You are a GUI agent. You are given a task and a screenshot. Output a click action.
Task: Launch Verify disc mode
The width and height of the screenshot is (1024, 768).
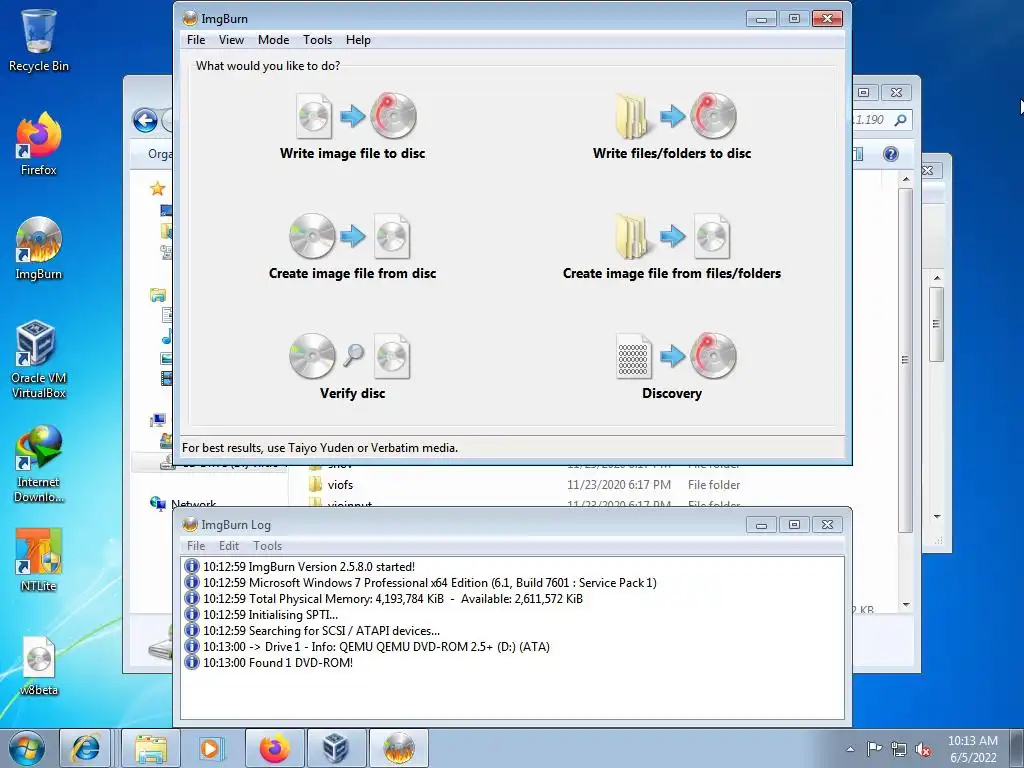pos(353,366)
